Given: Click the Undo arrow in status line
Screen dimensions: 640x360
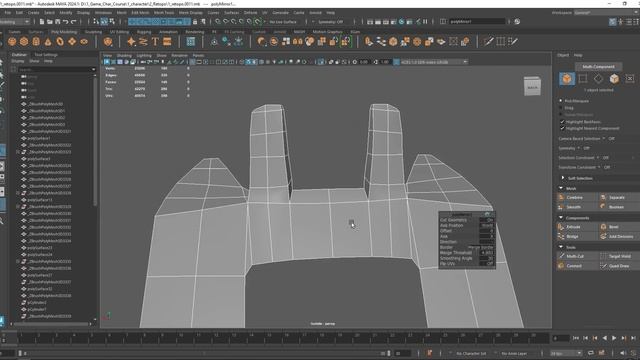Looking at the screenshot, I should (x=66, y=22).
